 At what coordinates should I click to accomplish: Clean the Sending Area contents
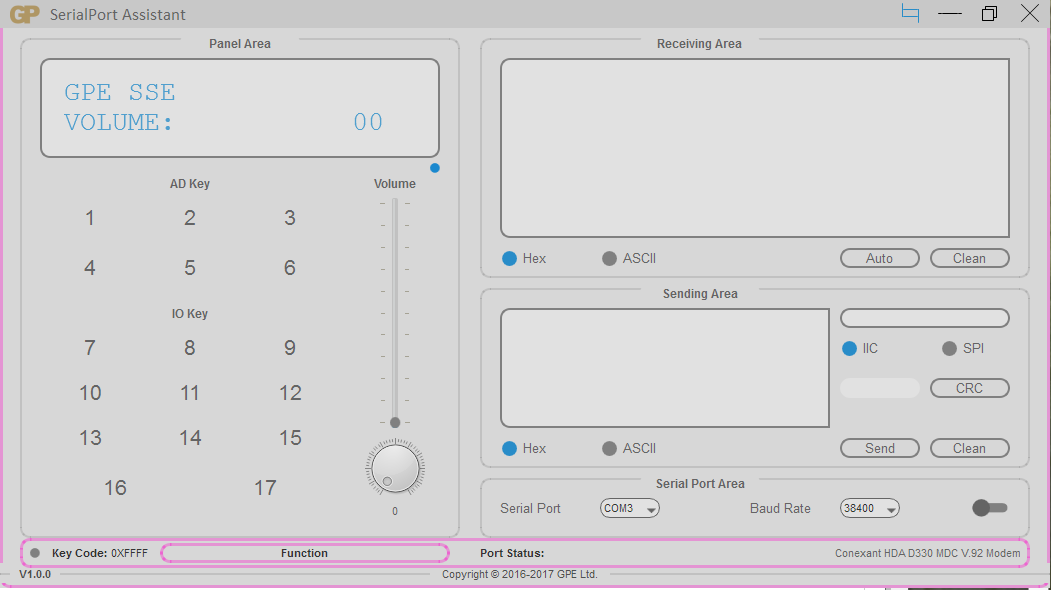click(969, 449)
